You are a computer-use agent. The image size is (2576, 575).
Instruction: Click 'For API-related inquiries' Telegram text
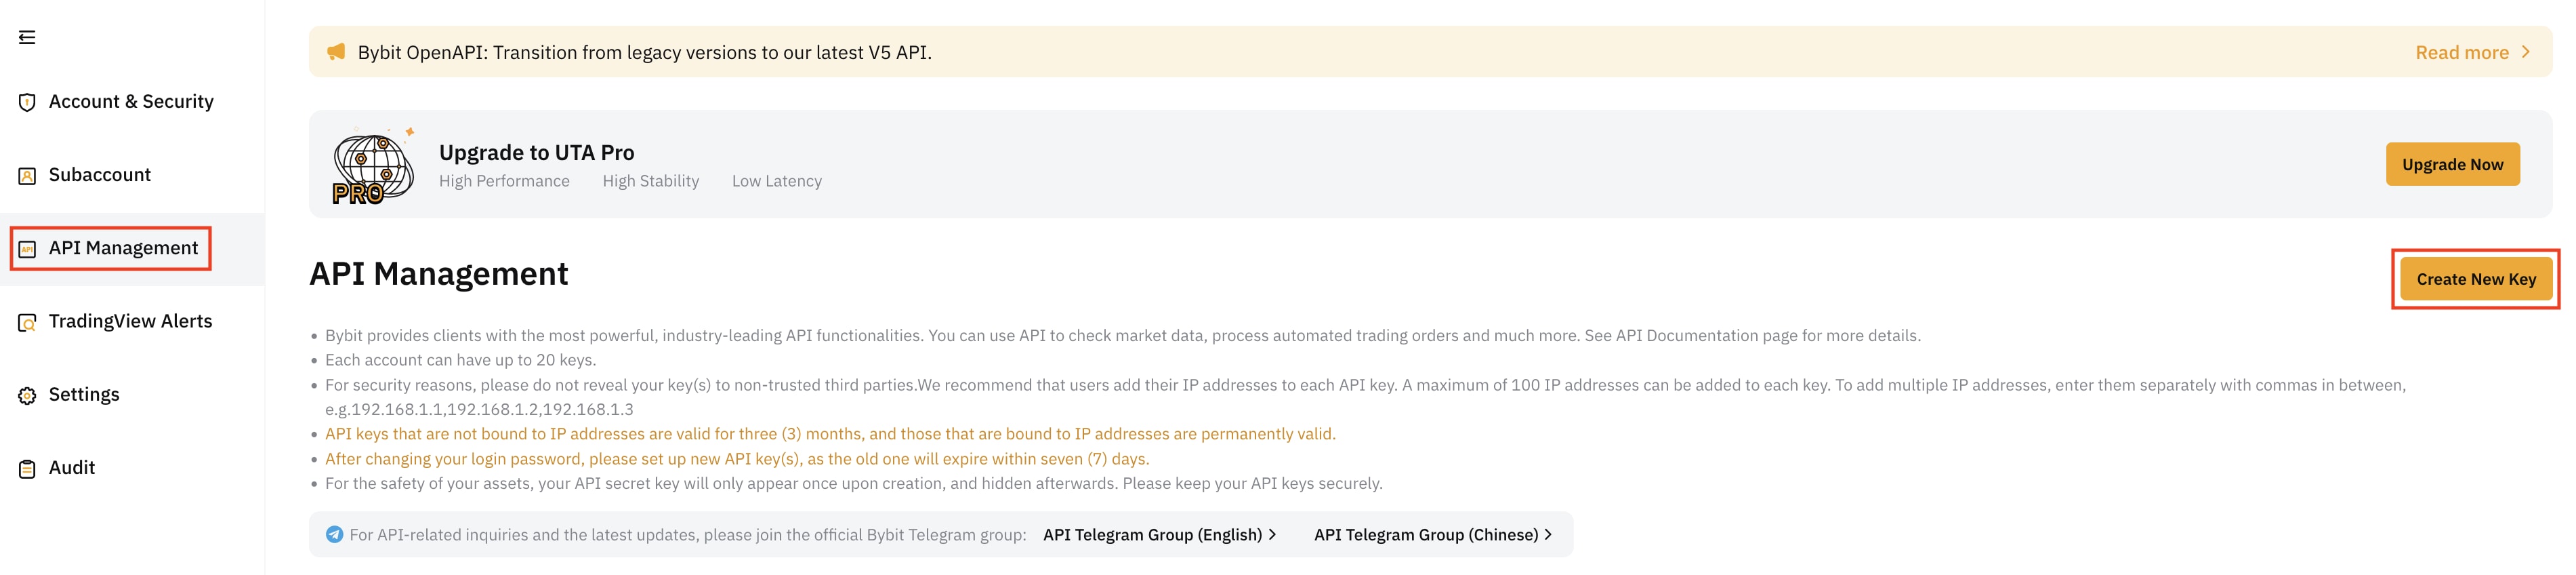687,534
